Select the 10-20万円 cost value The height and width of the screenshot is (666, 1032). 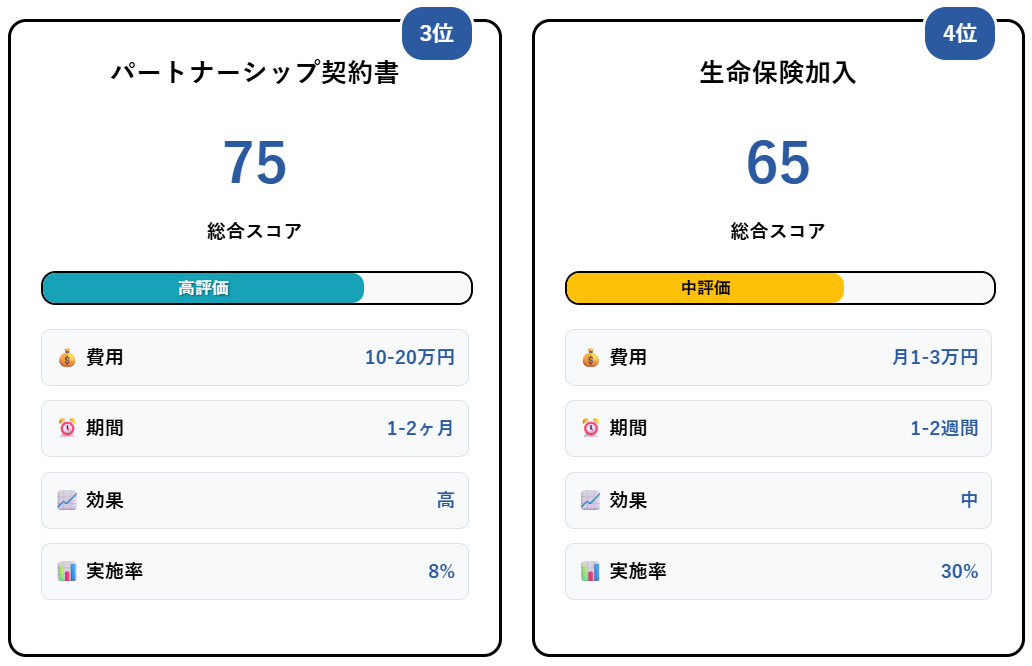(410, 357)
